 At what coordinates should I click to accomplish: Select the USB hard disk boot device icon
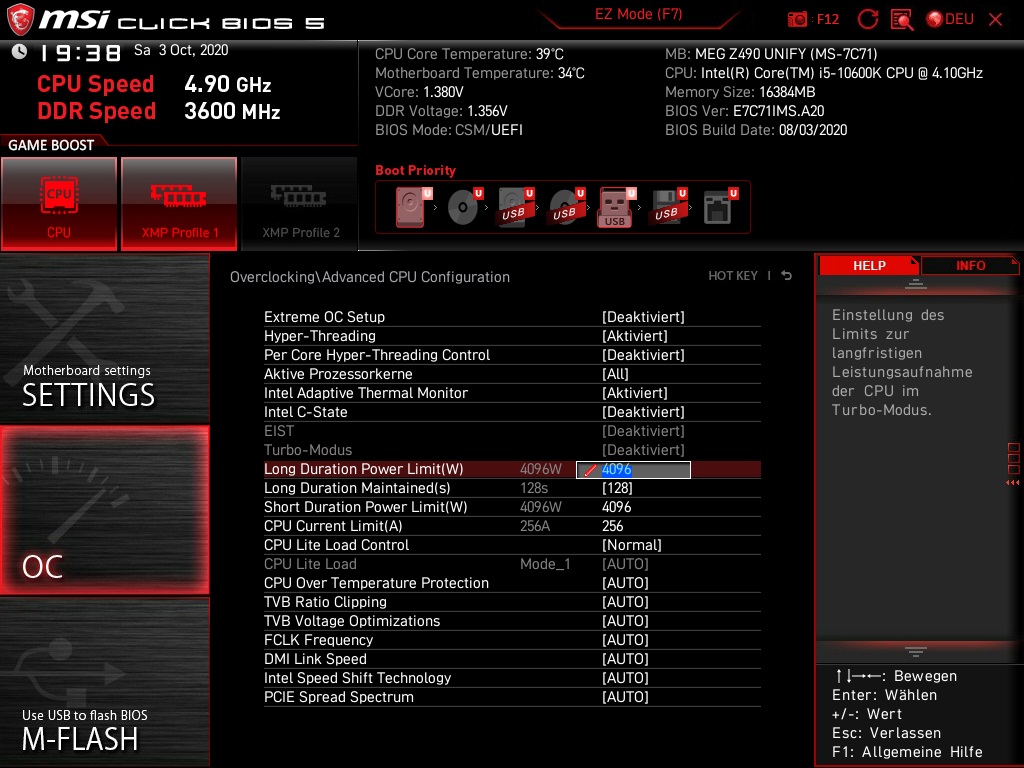click(515, 207)
